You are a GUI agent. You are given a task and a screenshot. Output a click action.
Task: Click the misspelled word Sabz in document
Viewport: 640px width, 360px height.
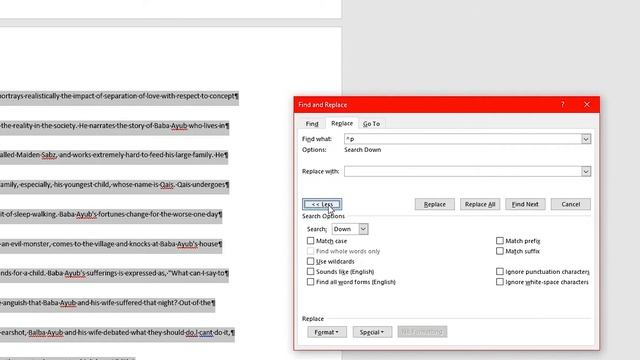49,155
